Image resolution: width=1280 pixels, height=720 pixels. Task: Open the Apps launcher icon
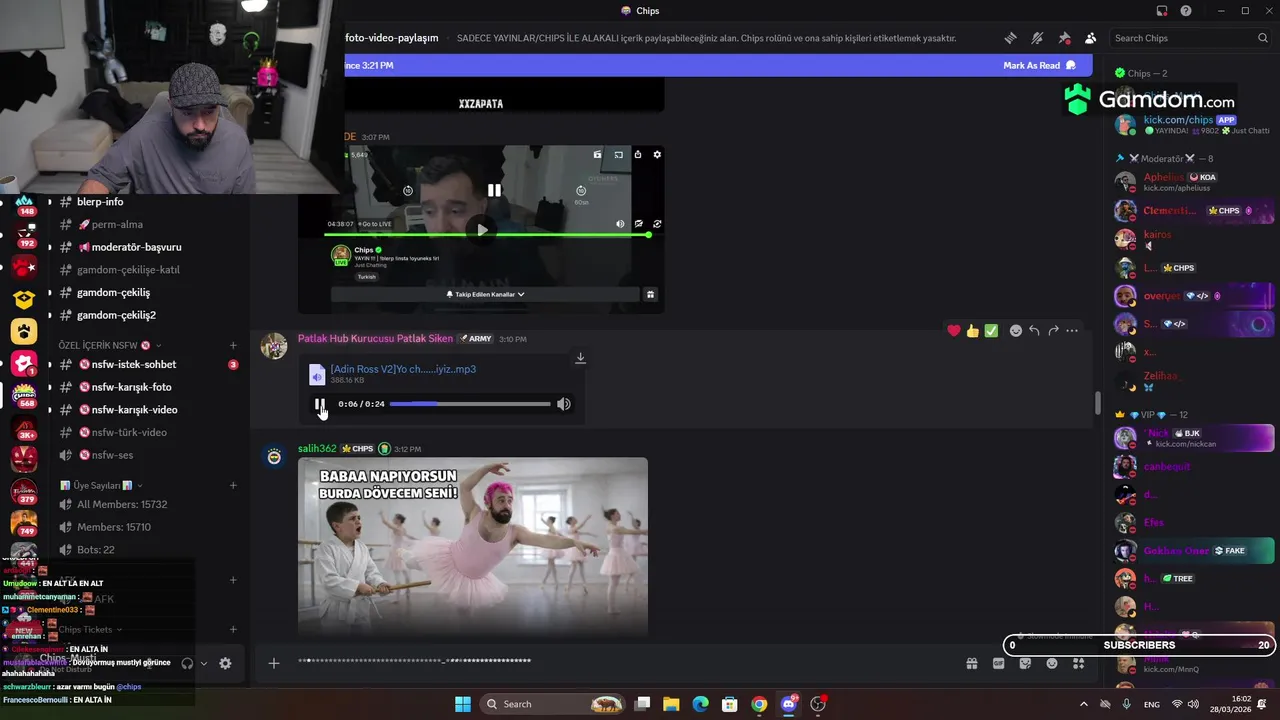tap(1079, 663)
